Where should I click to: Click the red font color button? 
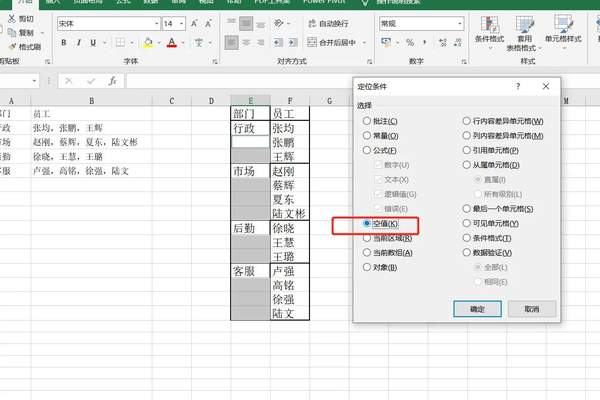pyautogui.click(x=171, y=42)
